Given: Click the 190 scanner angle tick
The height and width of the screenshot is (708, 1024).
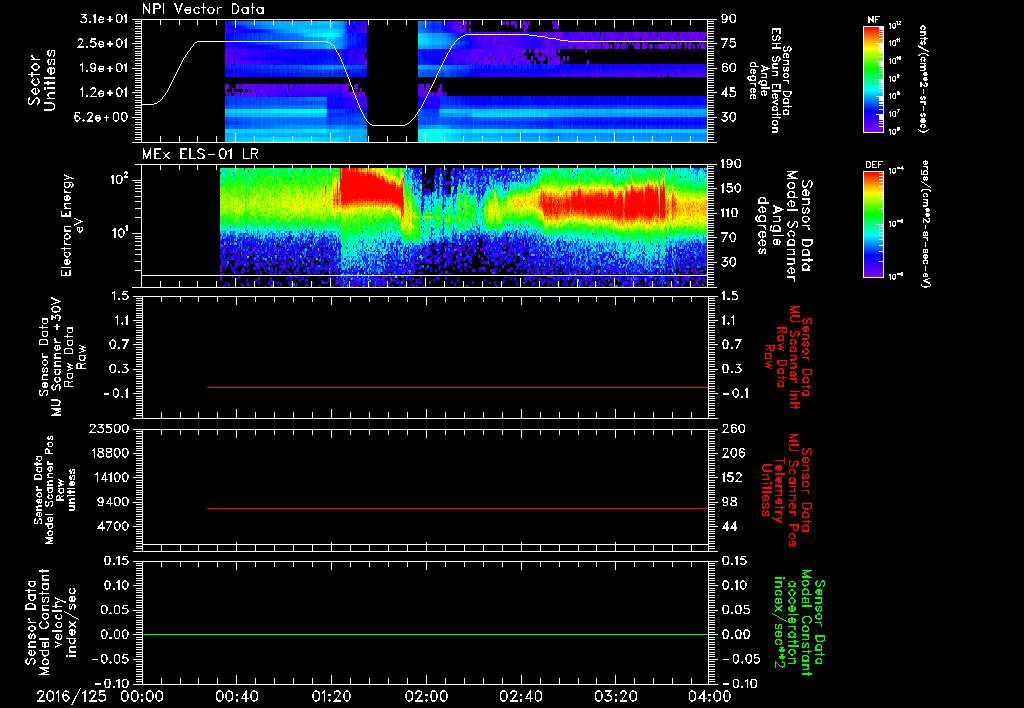Looking at the screenshot, I should coord(731,164).
